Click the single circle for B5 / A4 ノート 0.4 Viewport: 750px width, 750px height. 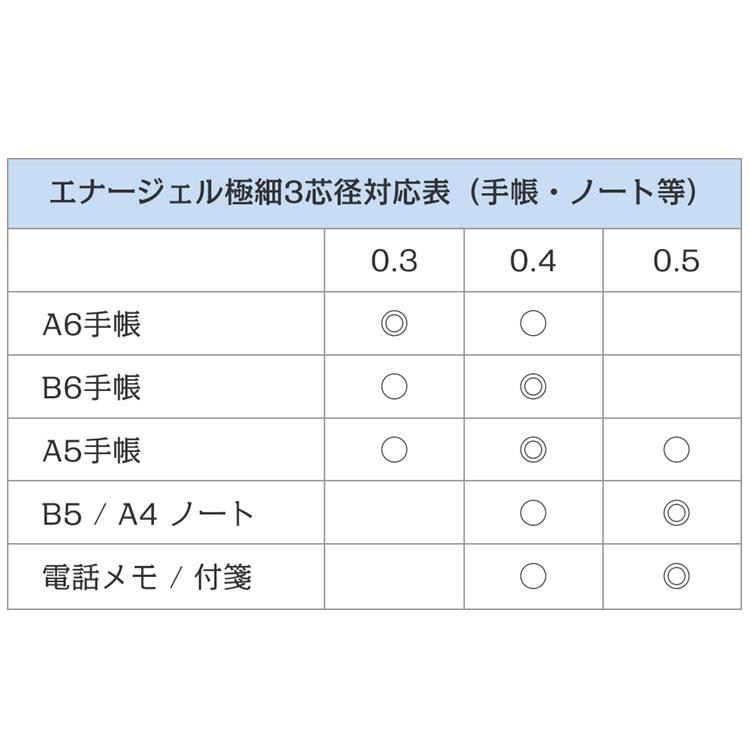[533, 513]
